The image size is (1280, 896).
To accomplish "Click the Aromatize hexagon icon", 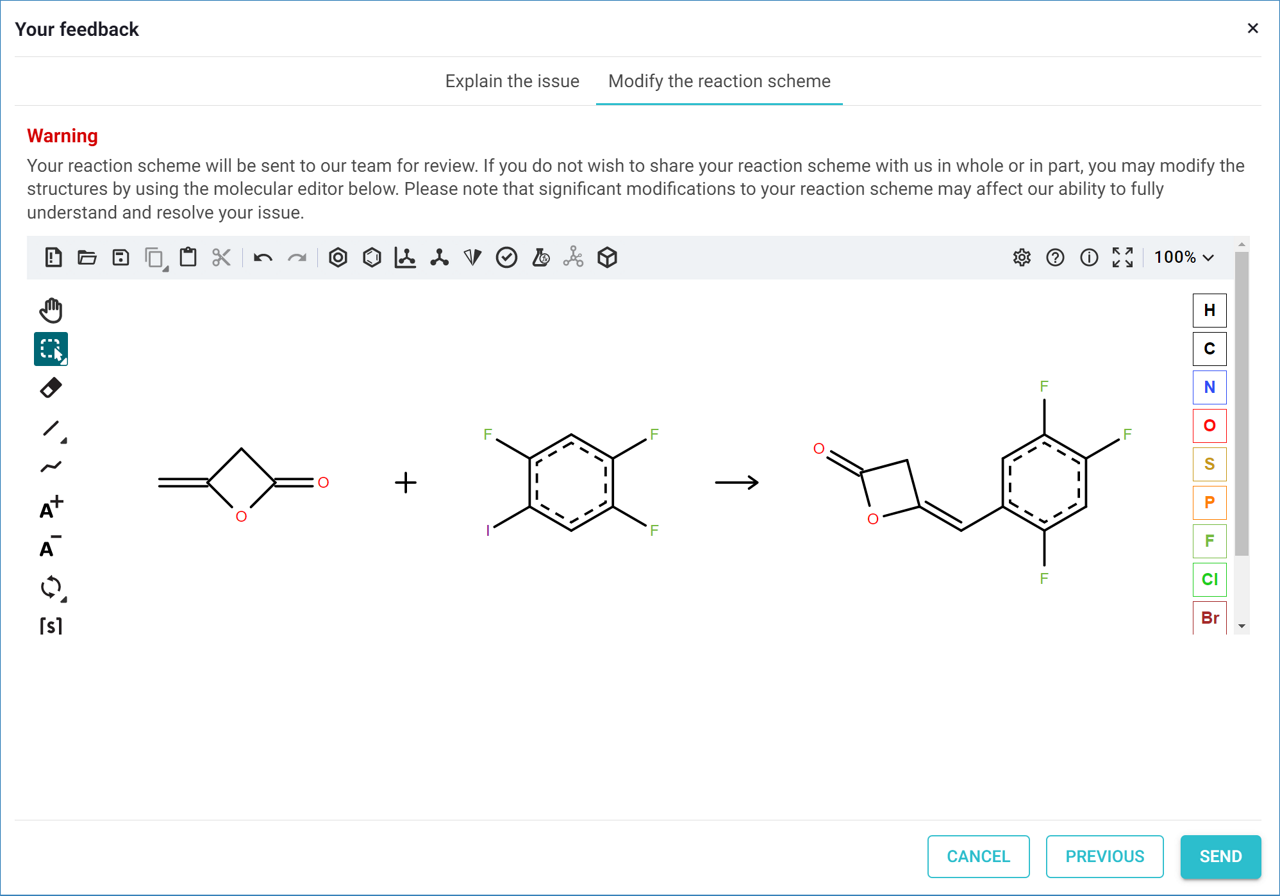I will tap(338, 258).
